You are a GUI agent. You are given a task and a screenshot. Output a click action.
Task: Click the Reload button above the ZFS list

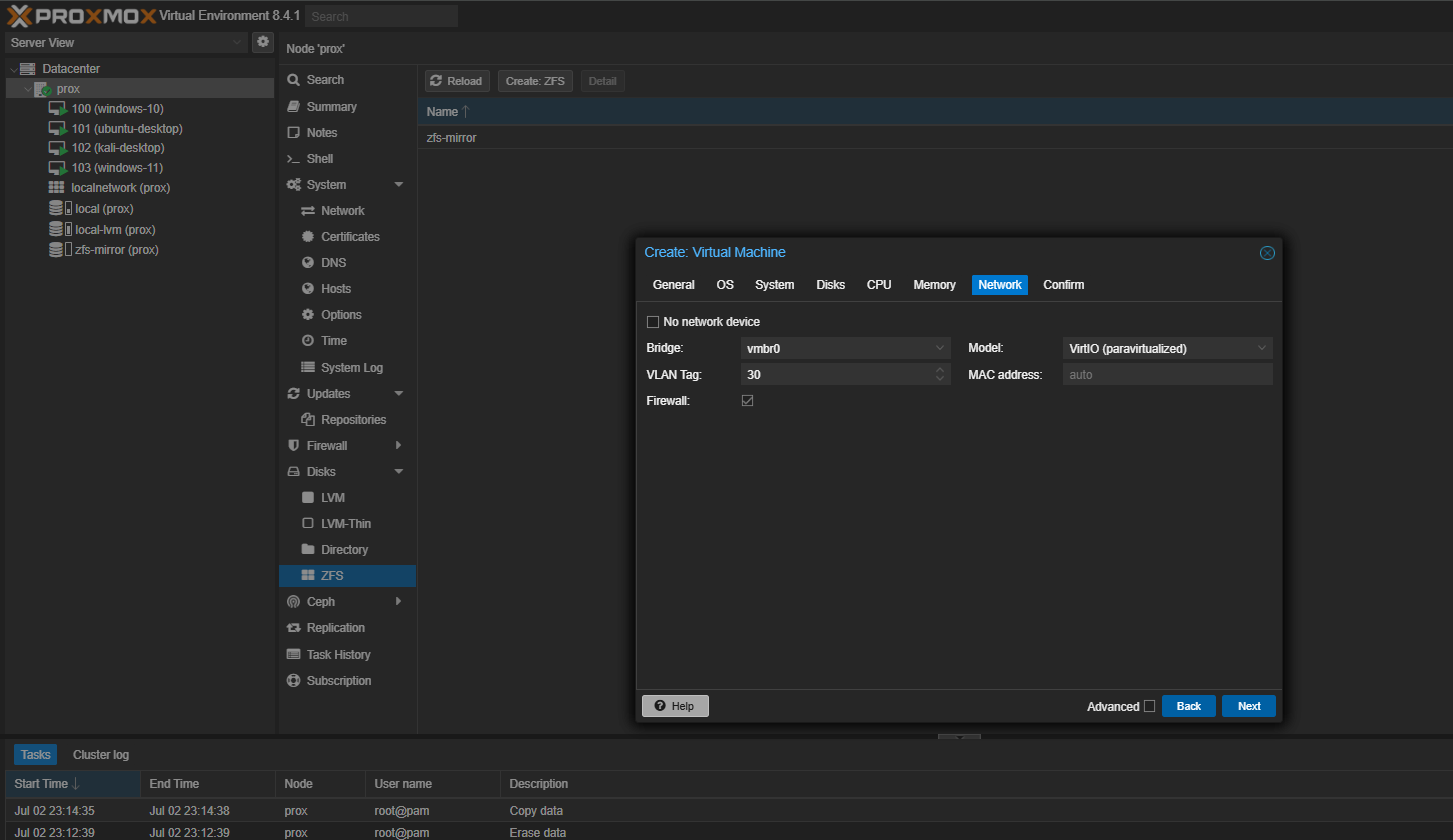point(457,80)
